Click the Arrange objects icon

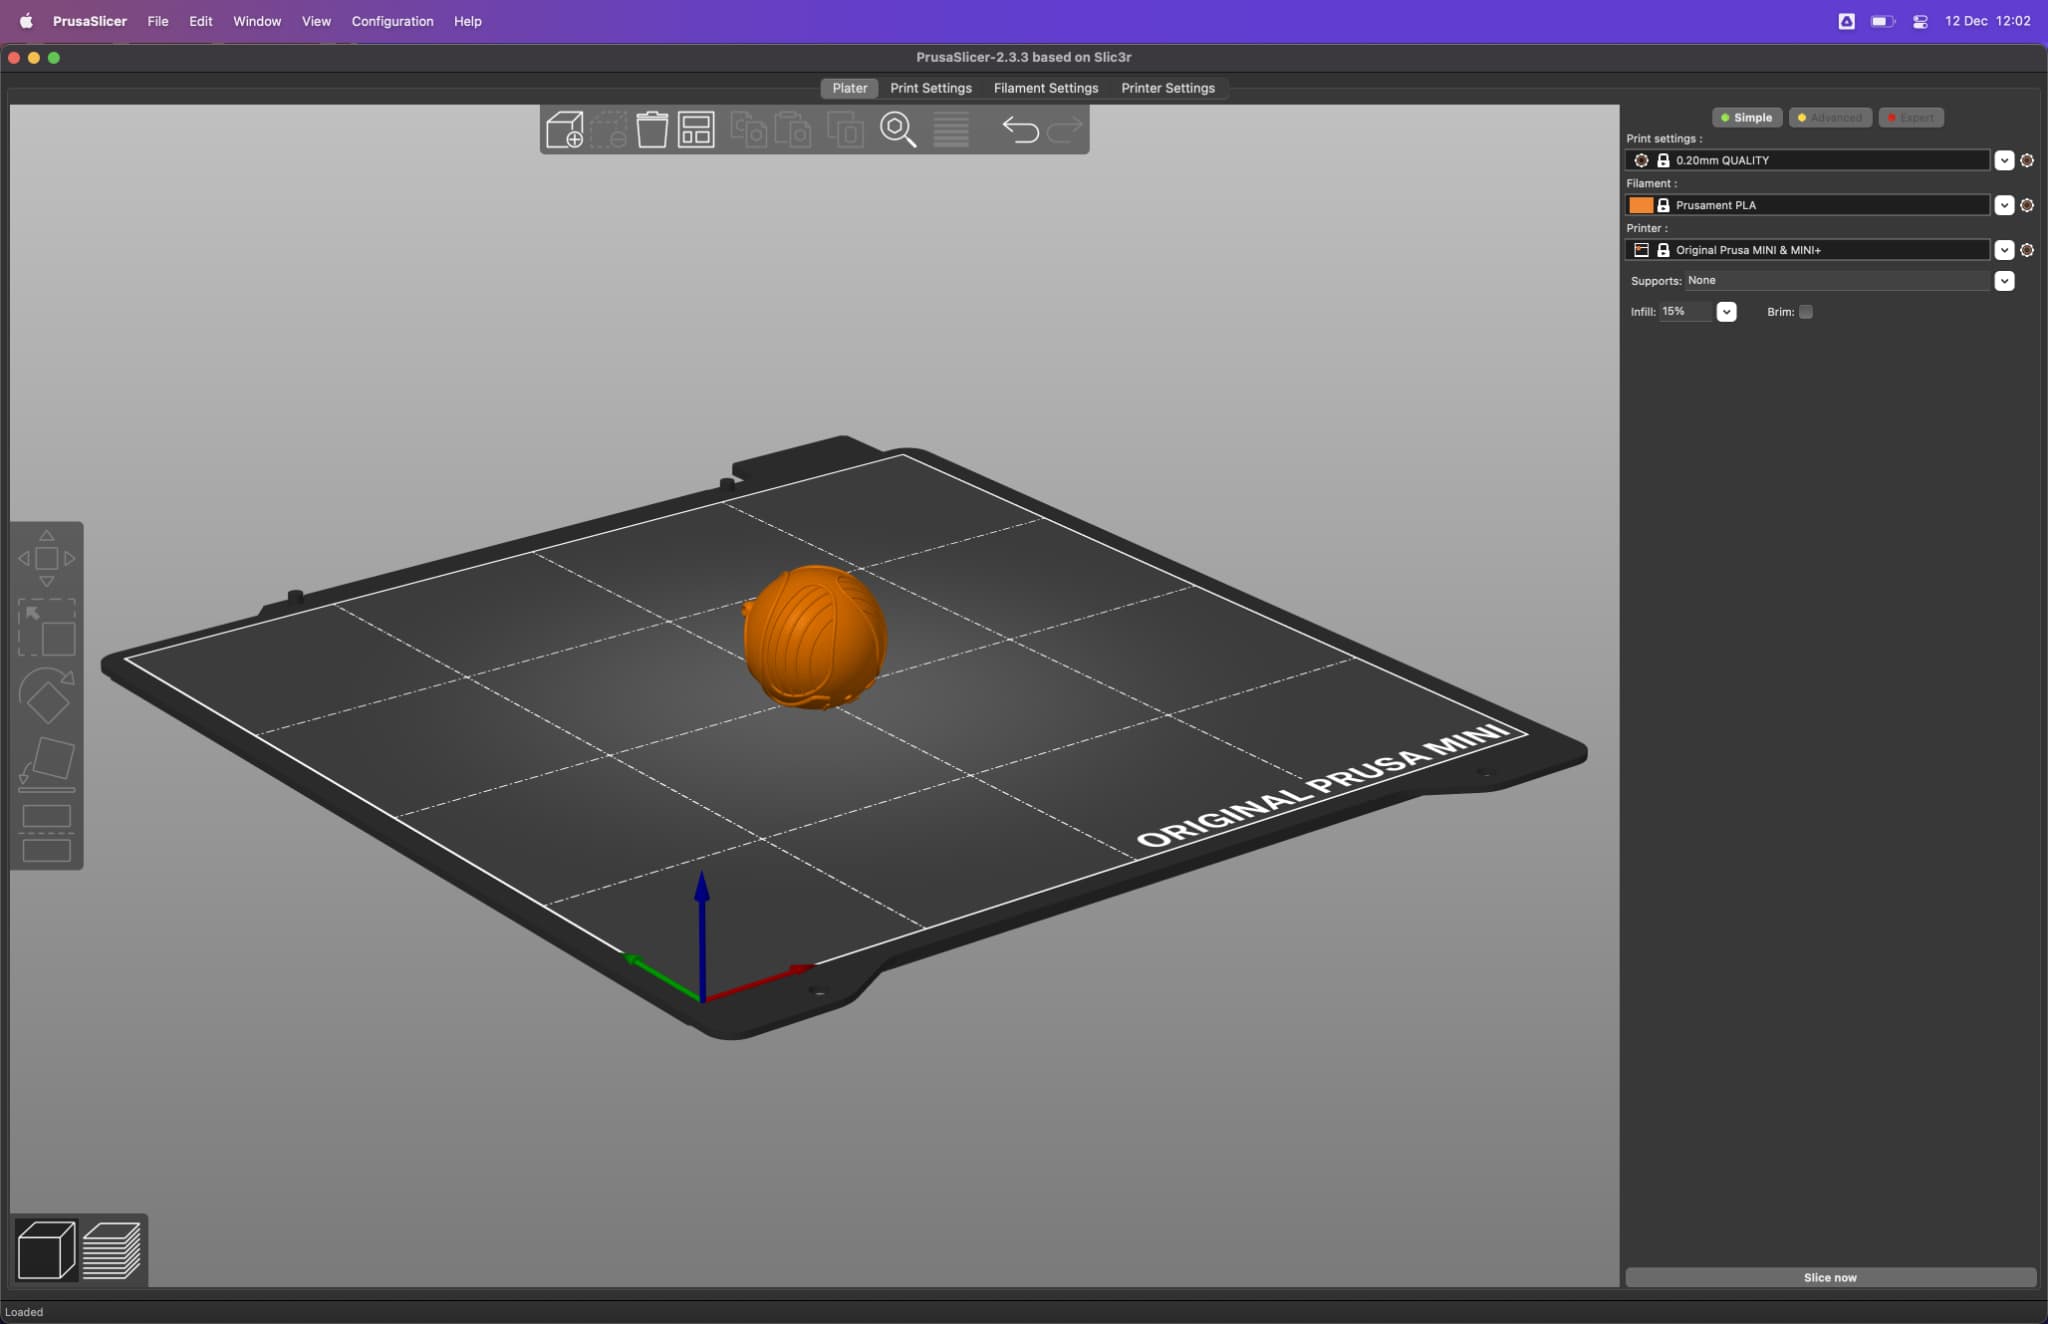[696, 130]
